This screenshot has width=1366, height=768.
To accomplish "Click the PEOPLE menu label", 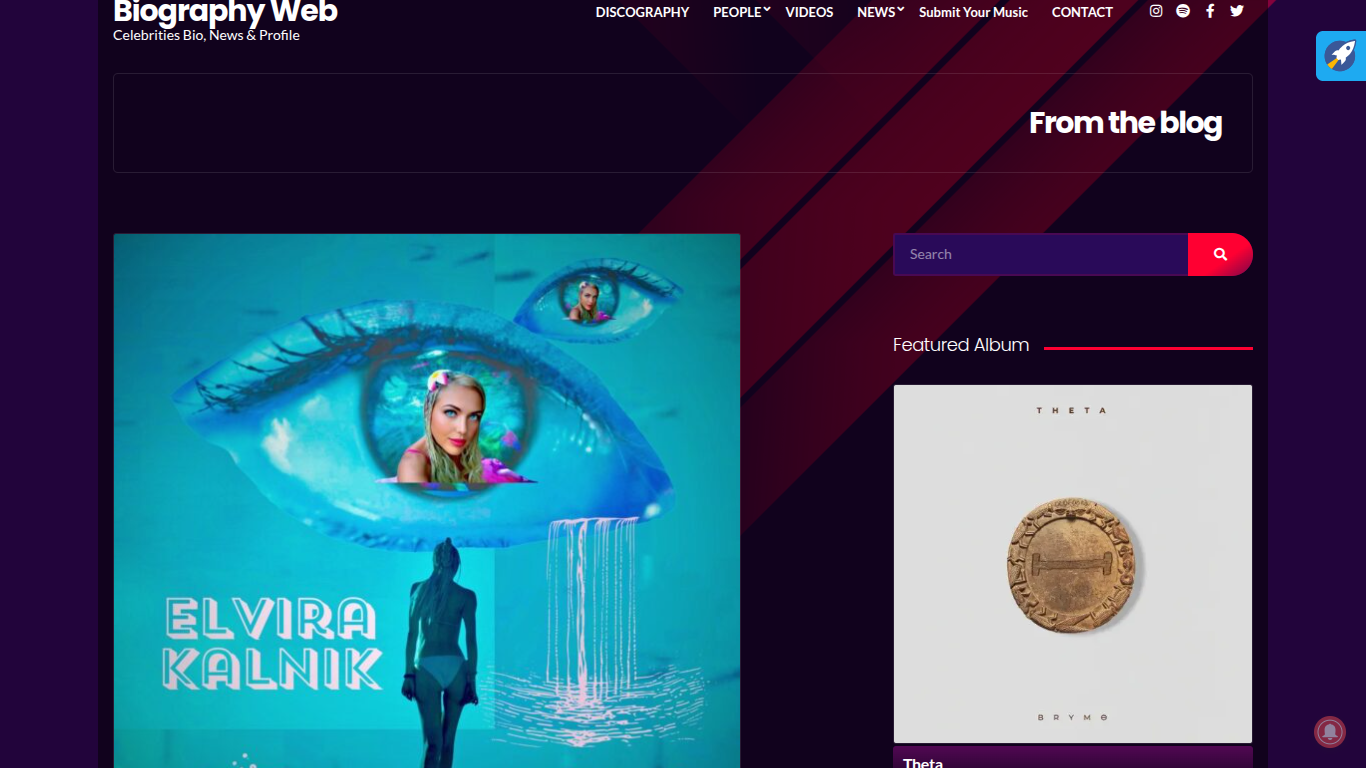I will tap(737, 12).
